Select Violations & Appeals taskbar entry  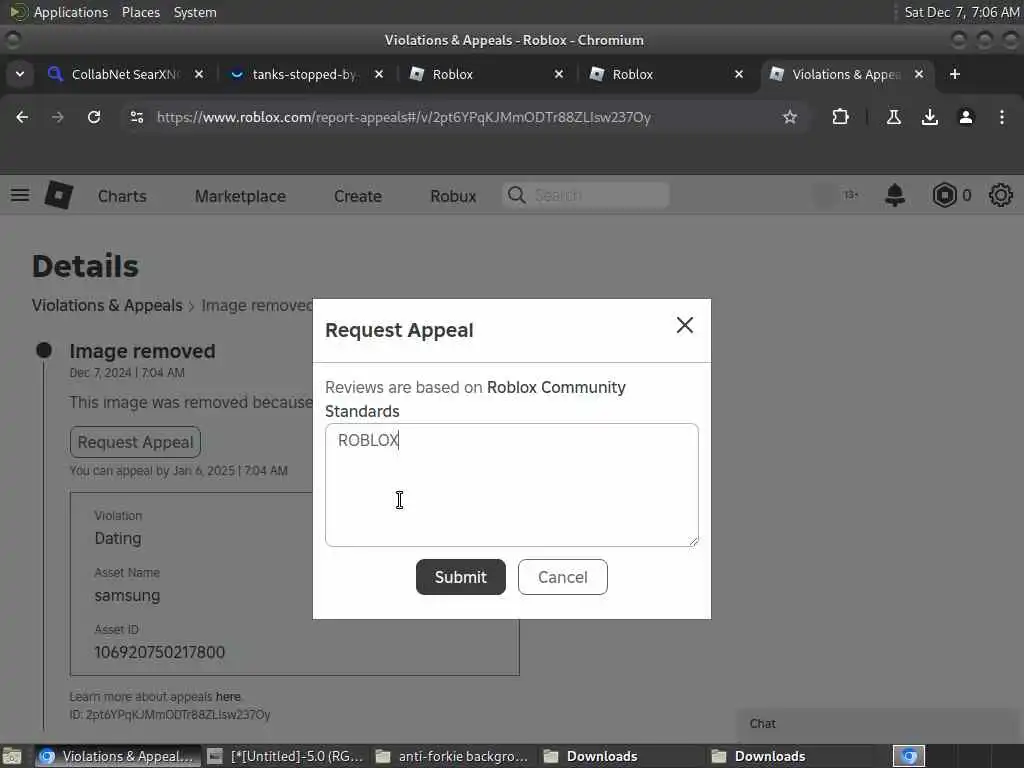pos(118,756)
